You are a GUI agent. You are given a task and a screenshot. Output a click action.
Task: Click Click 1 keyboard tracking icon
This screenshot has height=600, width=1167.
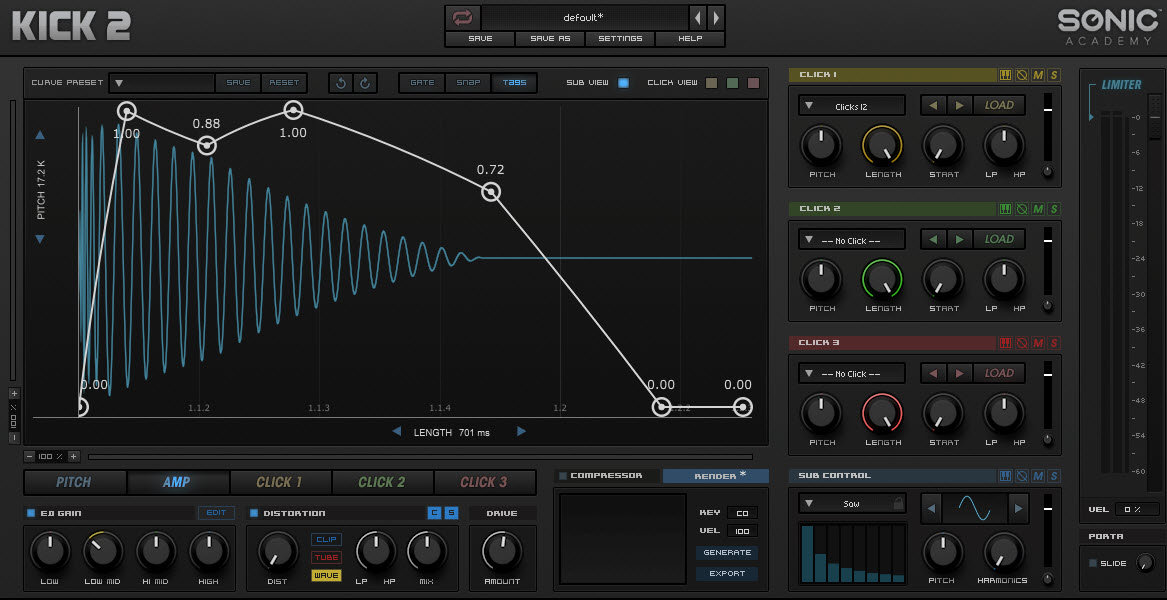tap(1005, 75)
